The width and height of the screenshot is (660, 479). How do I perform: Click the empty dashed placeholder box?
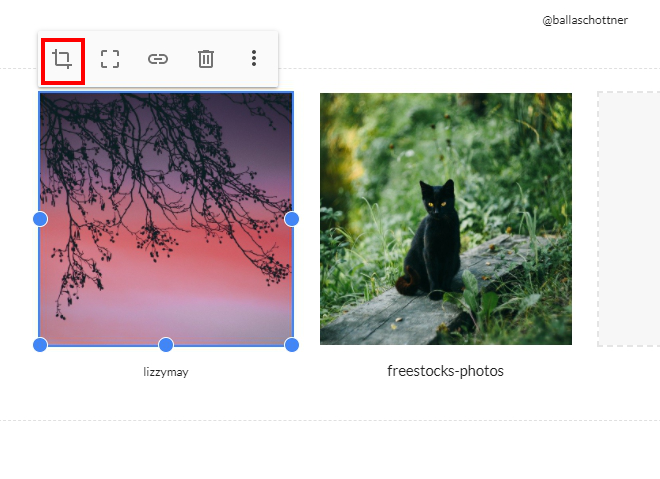[629, 219]
